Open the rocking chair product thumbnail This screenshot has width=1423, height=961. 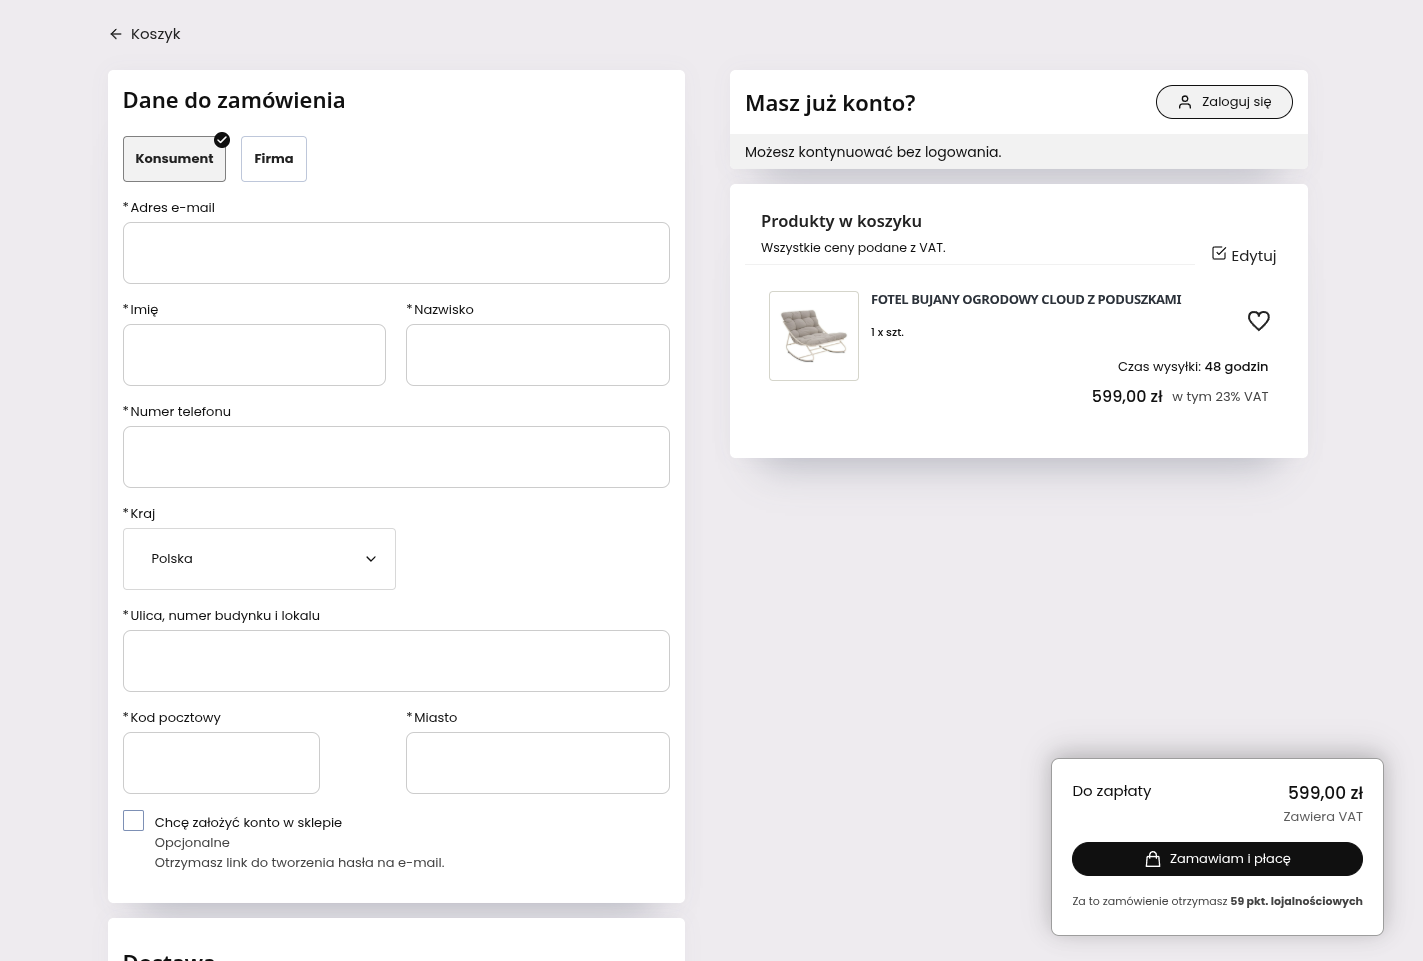point(814,336)
